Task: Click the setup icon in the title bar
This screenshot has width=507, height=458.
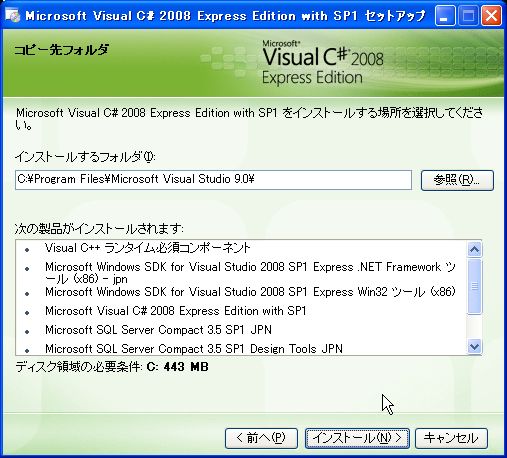Action: [12, 15]
